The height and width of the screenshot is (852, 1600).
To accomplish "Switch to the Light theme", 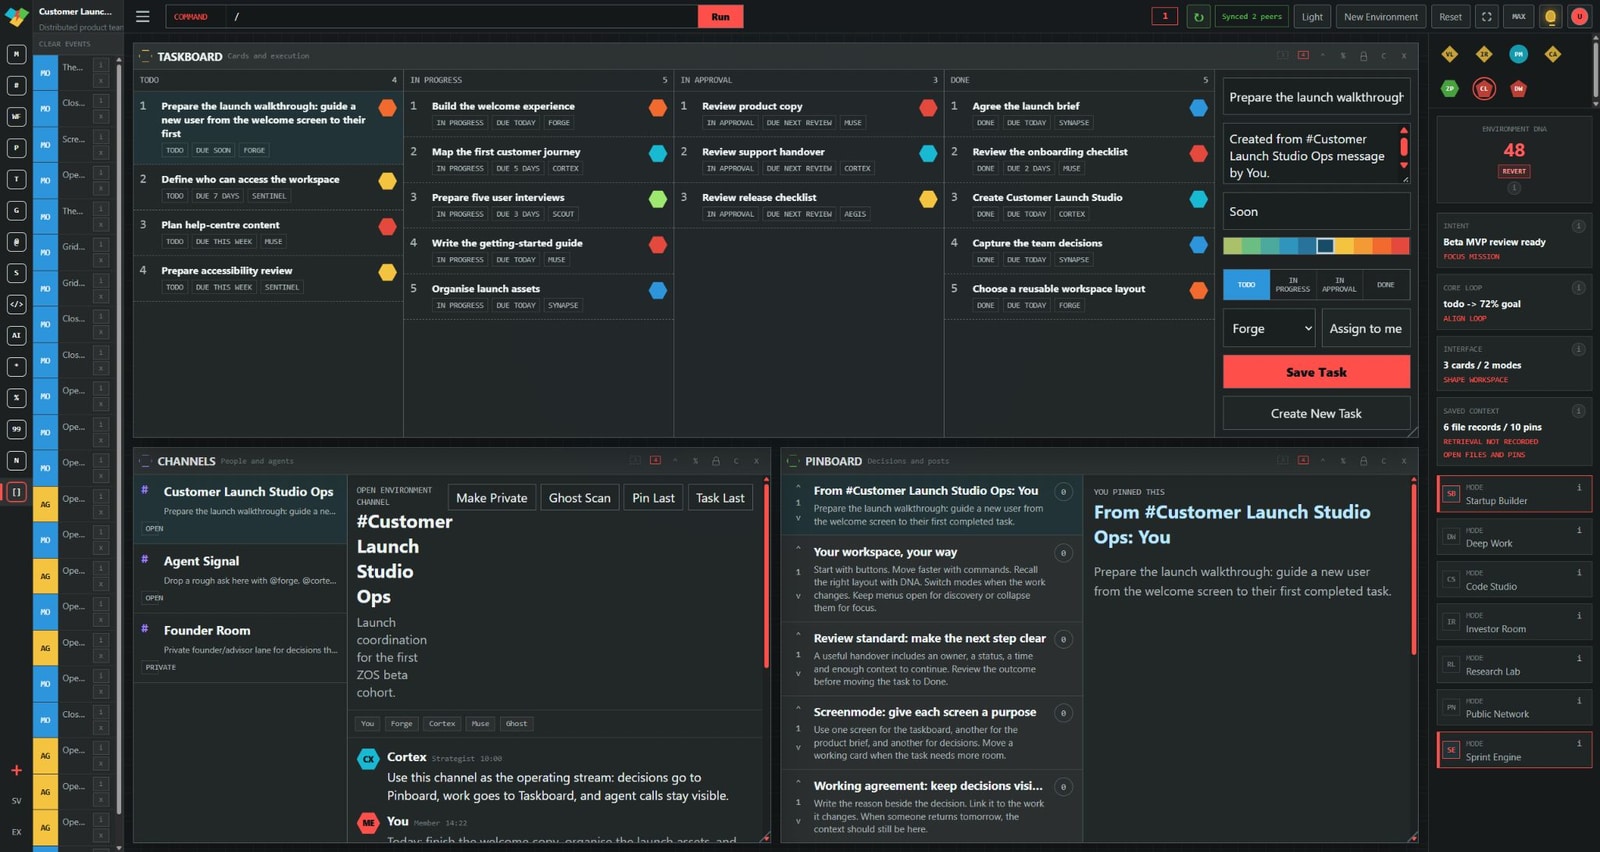I will tap(1312, 17).
